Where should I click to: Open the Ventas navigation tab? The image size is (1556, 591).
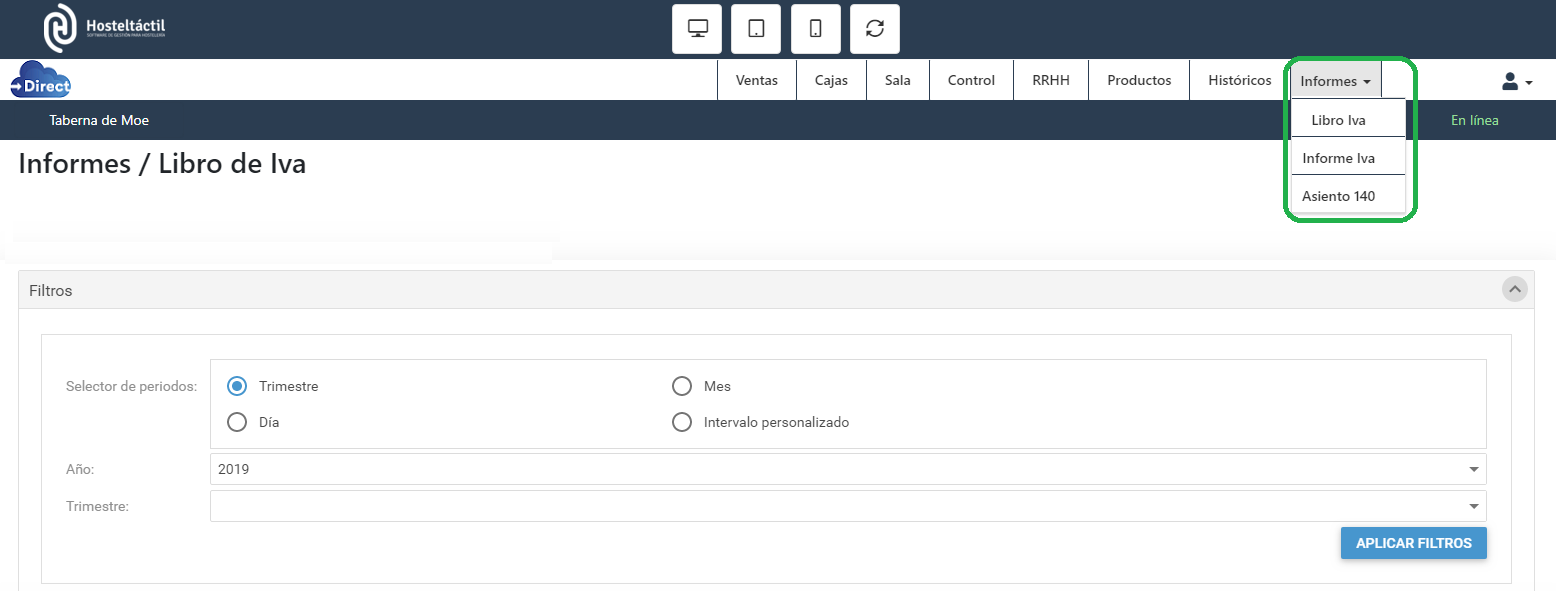(756, 81)
